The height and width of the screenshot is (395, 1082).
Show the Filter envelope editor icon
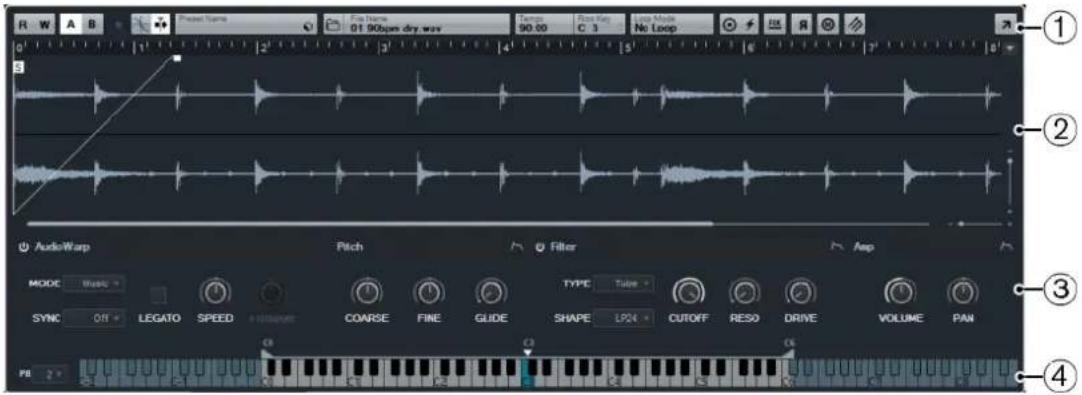(837, 246)
